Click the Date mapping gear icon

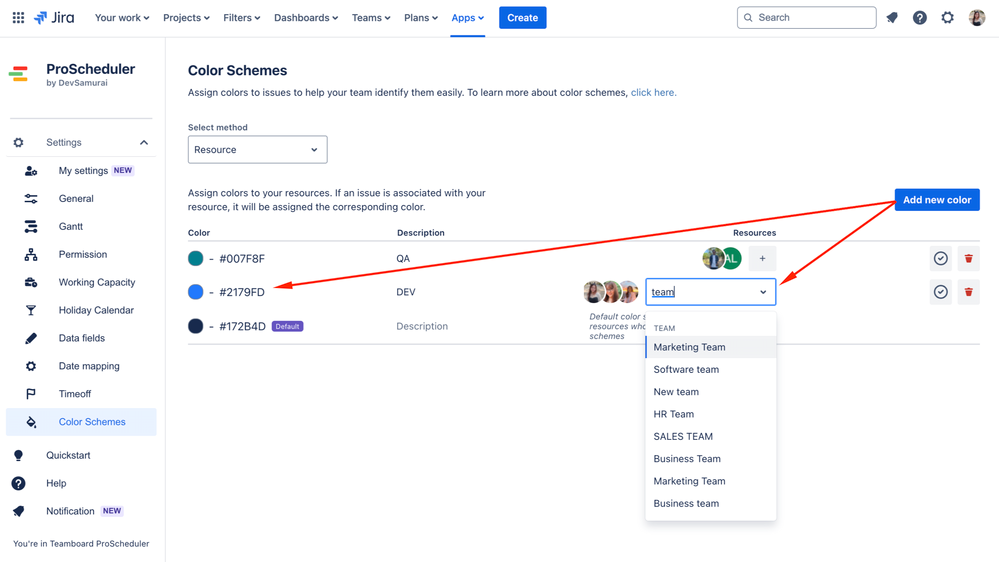(31, 366)
